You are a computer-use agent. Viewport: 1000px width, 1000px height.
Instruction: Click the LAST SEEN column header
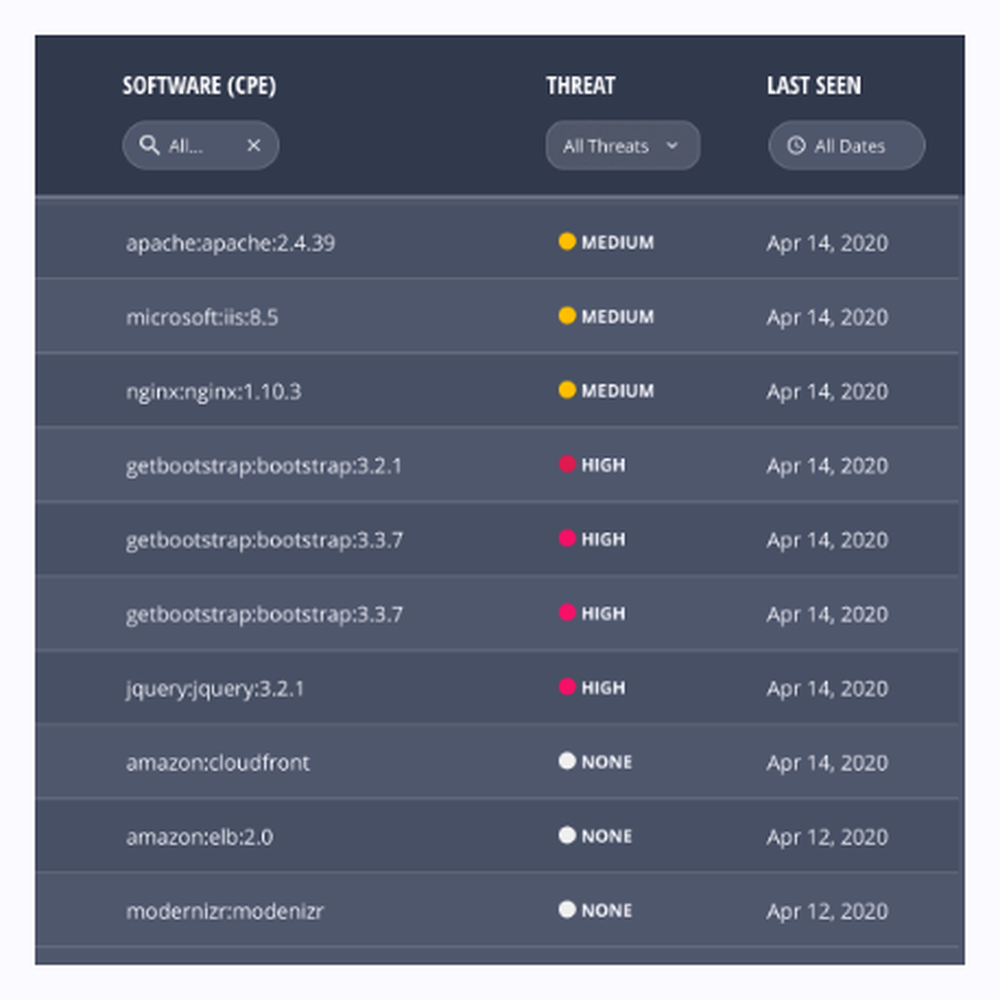813,86
